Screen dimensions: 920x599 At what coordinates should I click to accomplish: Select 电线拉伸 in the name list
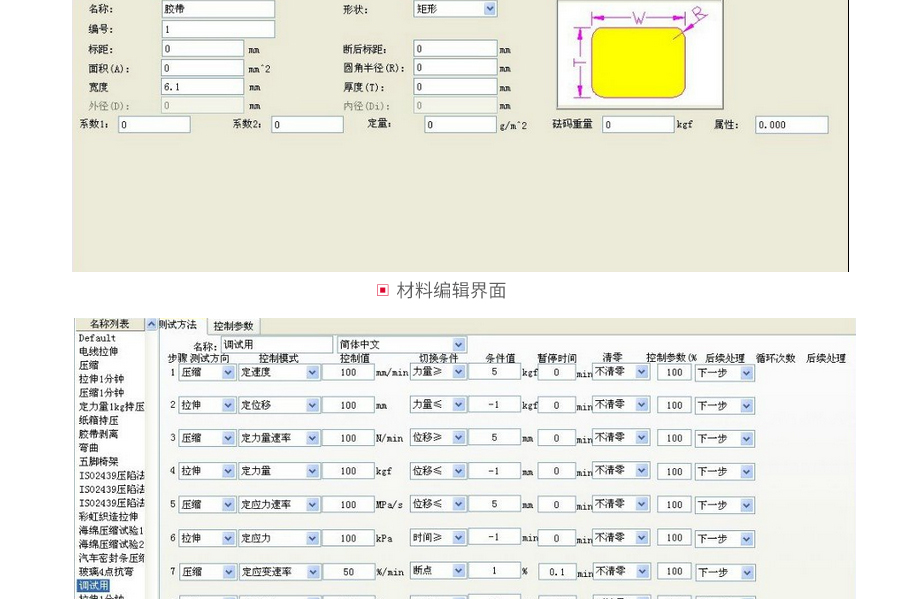point(98,352)
